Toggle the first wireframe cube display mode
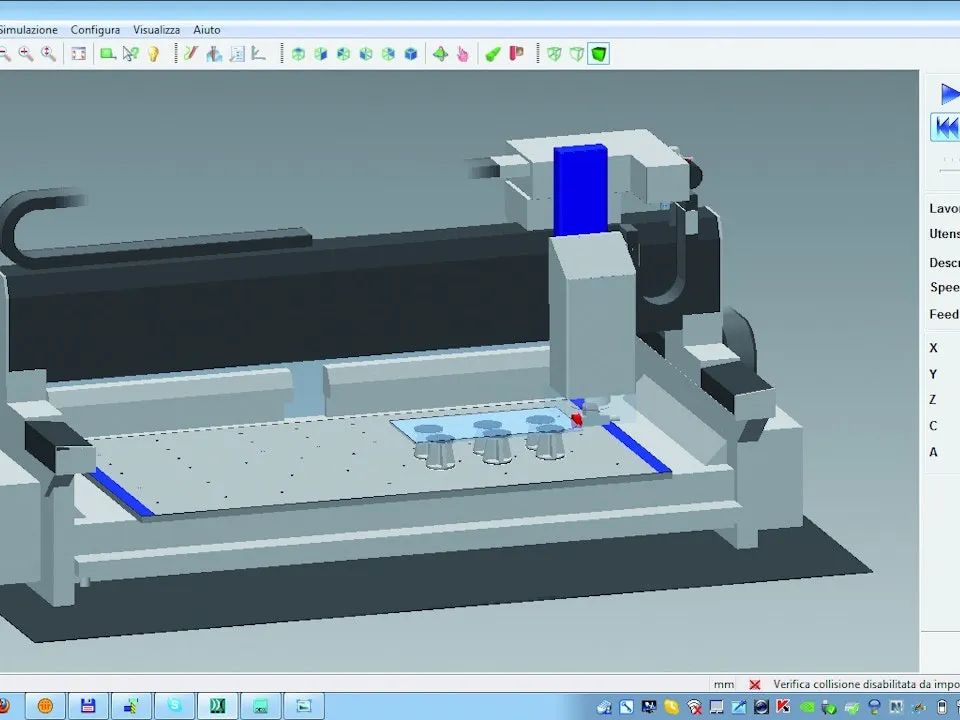Viewport: 960px width, 720px height. point(554,54)
